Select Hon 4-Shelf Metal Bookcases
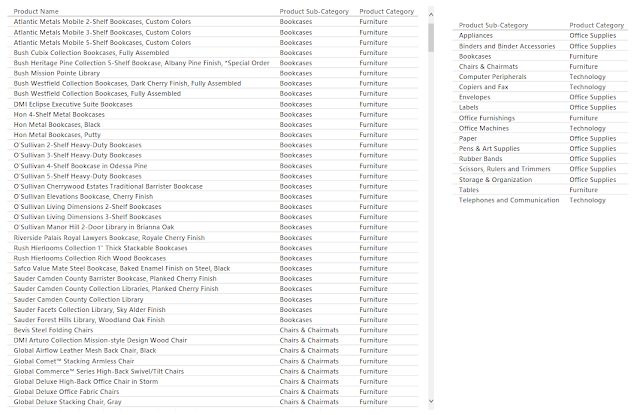The width and height of the screenshot is (640, 415). (59, 114)
